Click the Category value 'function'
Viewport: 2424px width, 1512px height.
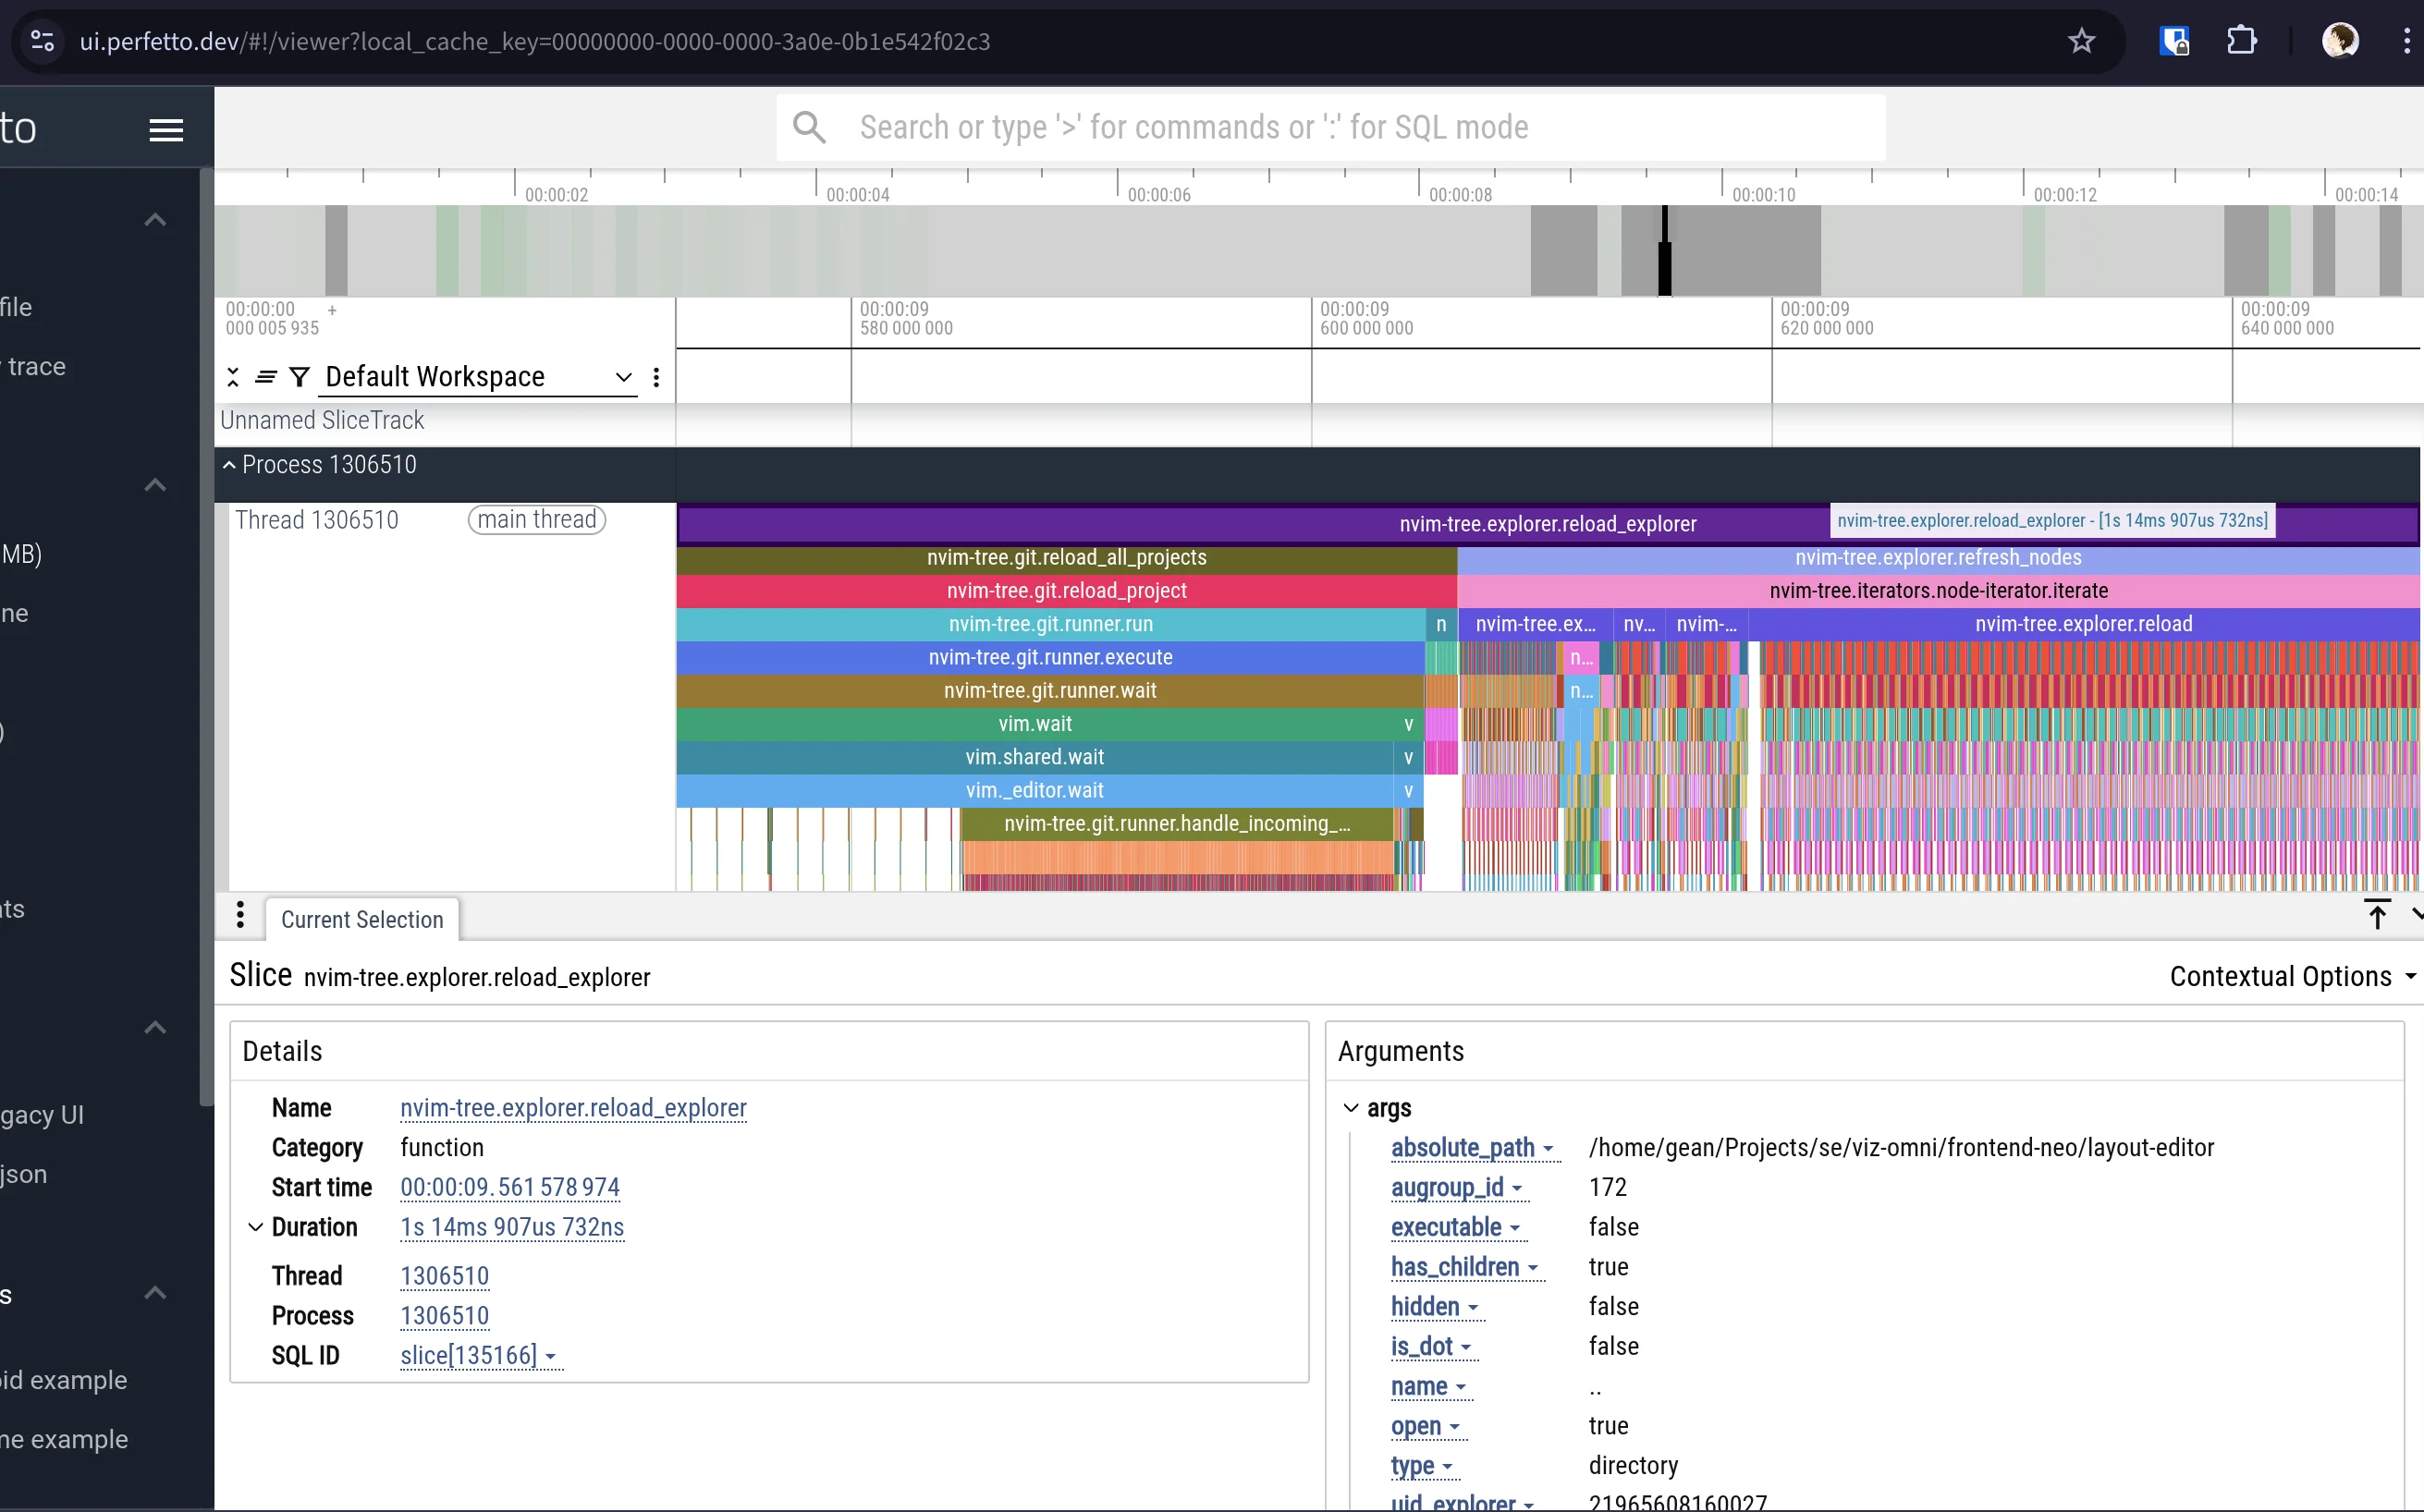coord(442,1148)
